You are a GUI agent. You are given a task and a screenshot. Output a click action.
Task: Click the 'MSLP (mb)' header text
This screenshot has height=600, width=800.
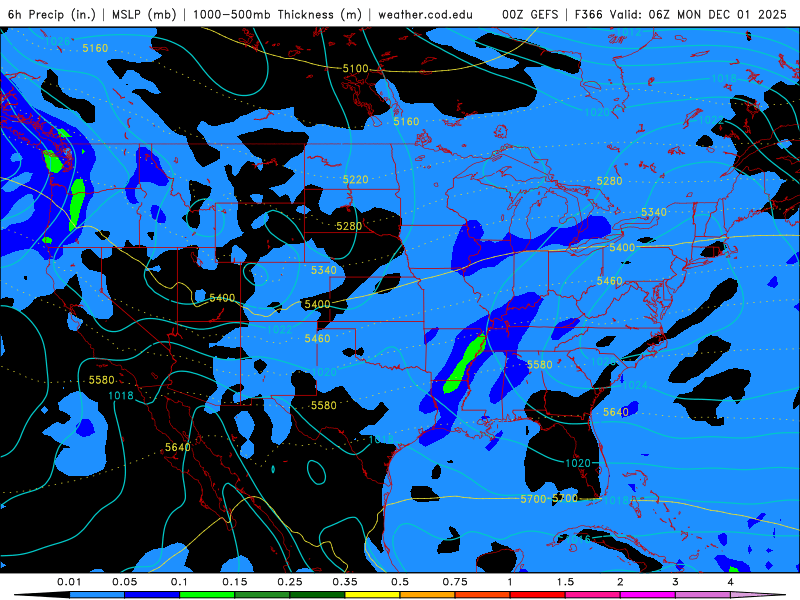144,14
